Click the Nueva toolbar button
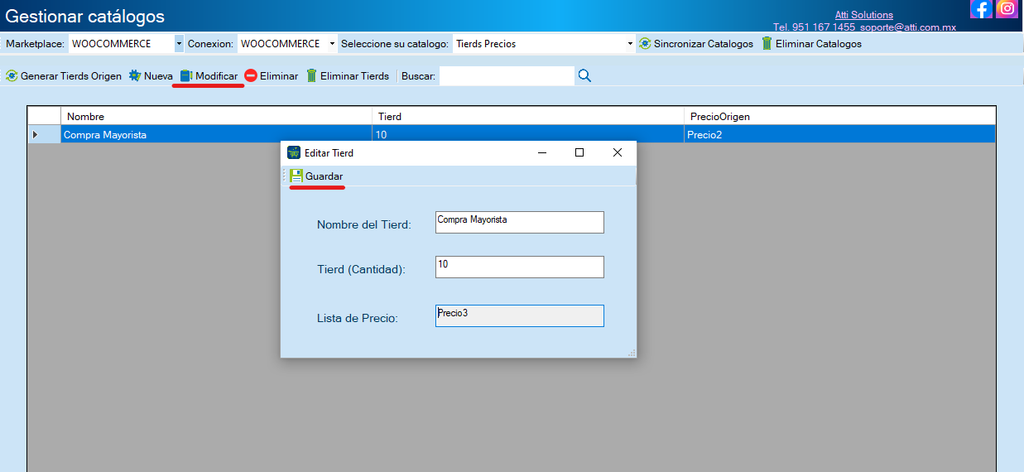1024x472 pixels. [151, 76]
